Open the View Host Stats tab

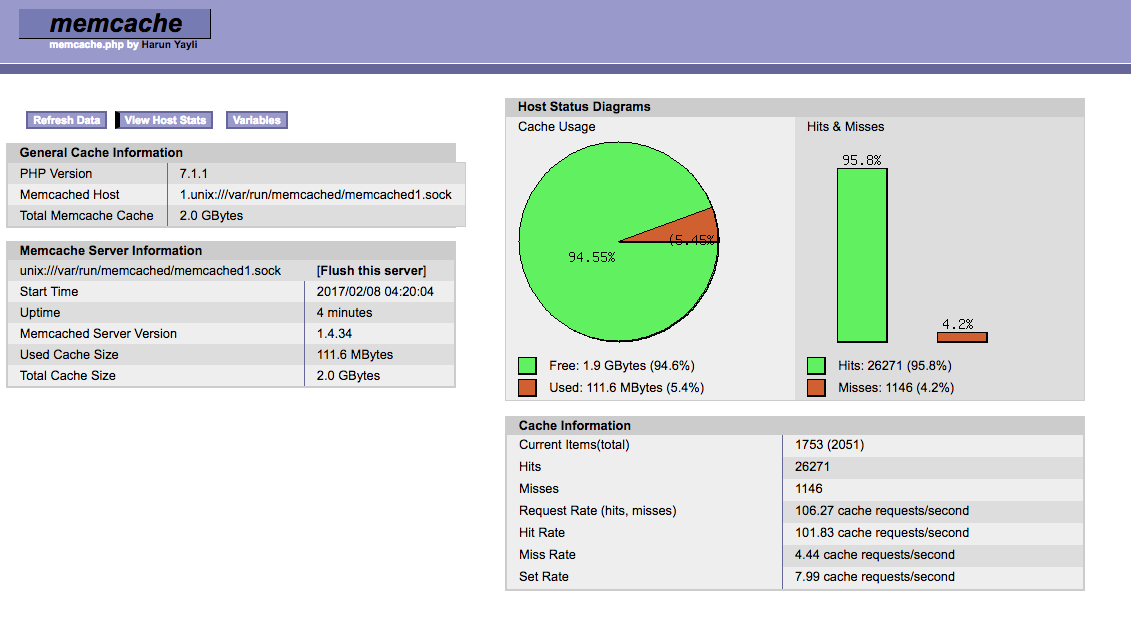[165, 120]
